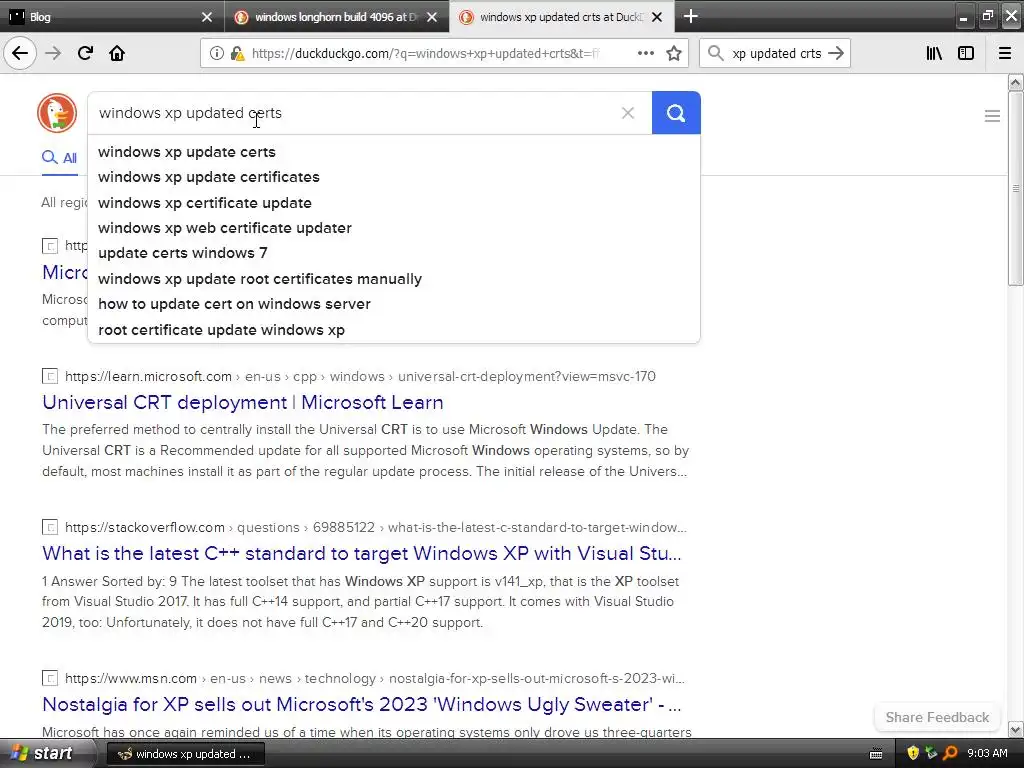Click favicon beside learn.microsoft.com result
This screenshot has width=1024, height=768.
(50, 376)
